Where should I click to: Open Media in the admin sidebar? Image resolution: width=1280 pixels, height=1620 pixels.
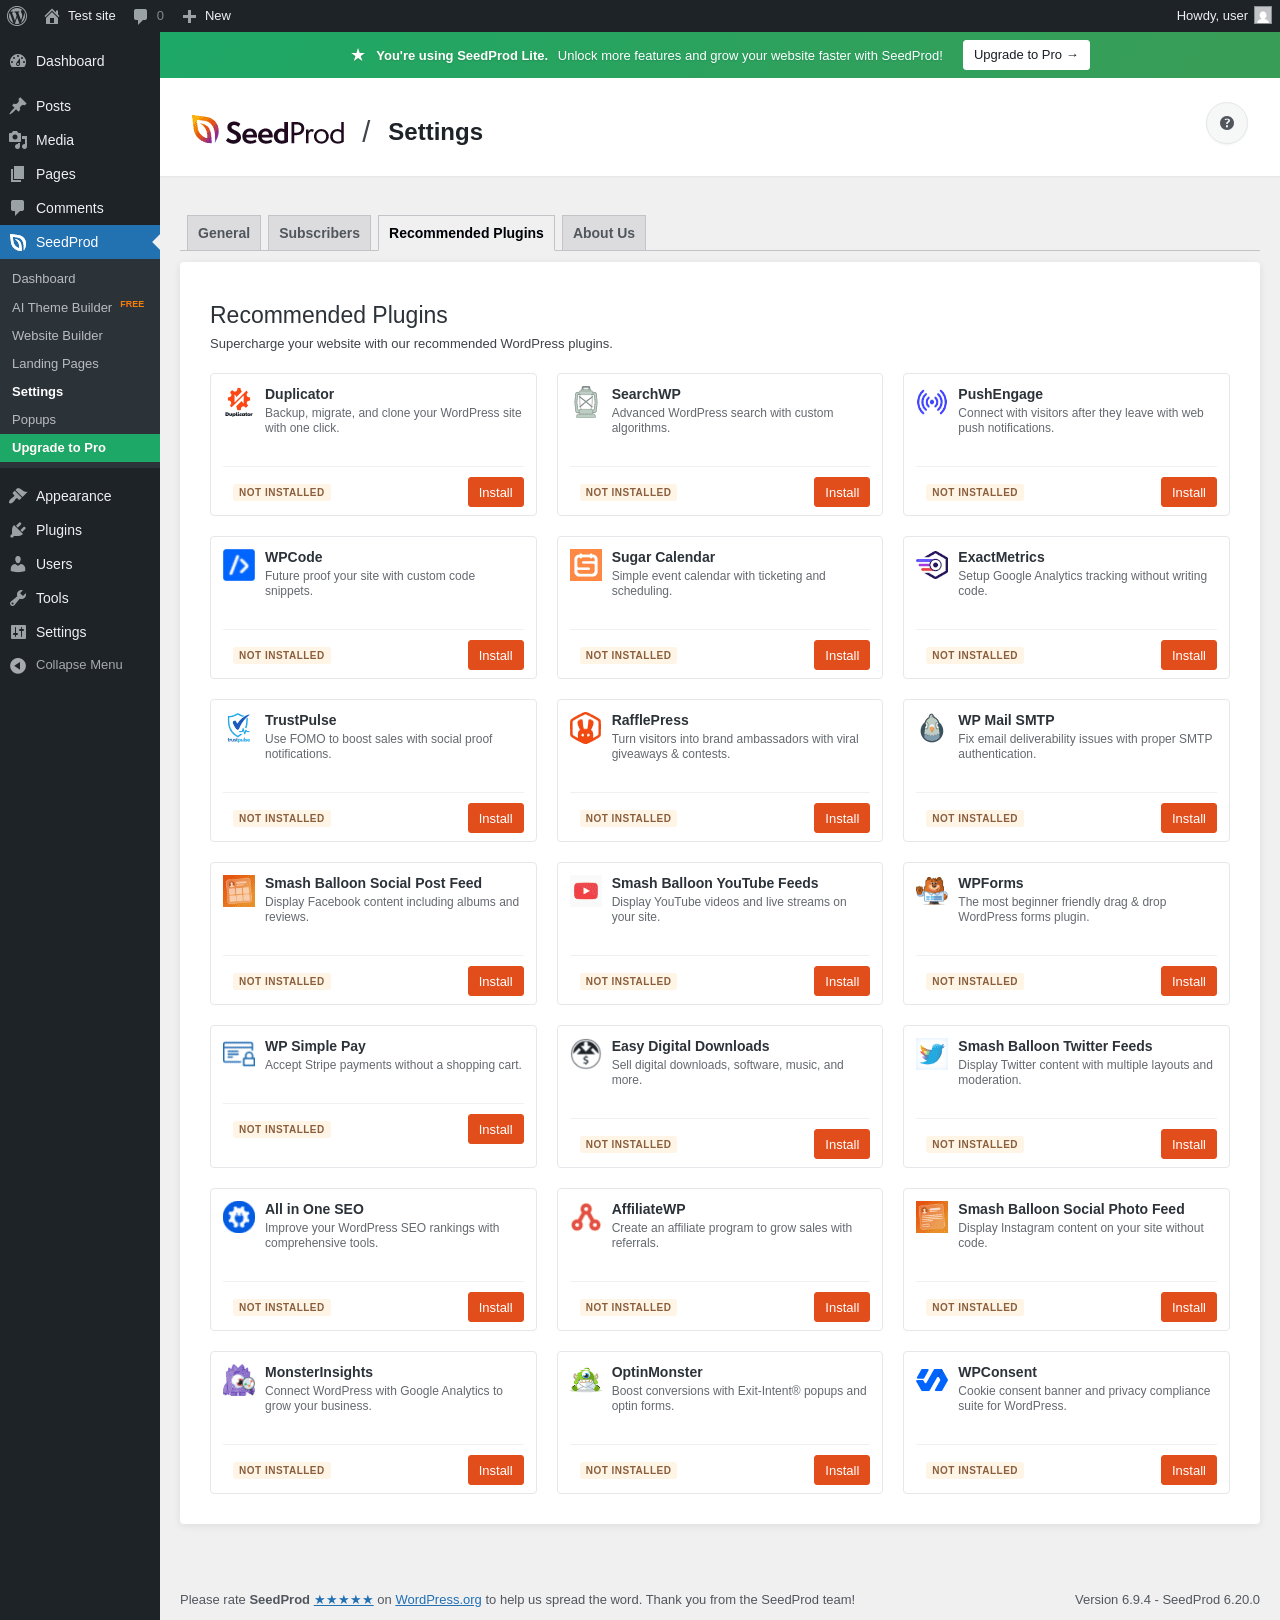click(x=80, y=140)
